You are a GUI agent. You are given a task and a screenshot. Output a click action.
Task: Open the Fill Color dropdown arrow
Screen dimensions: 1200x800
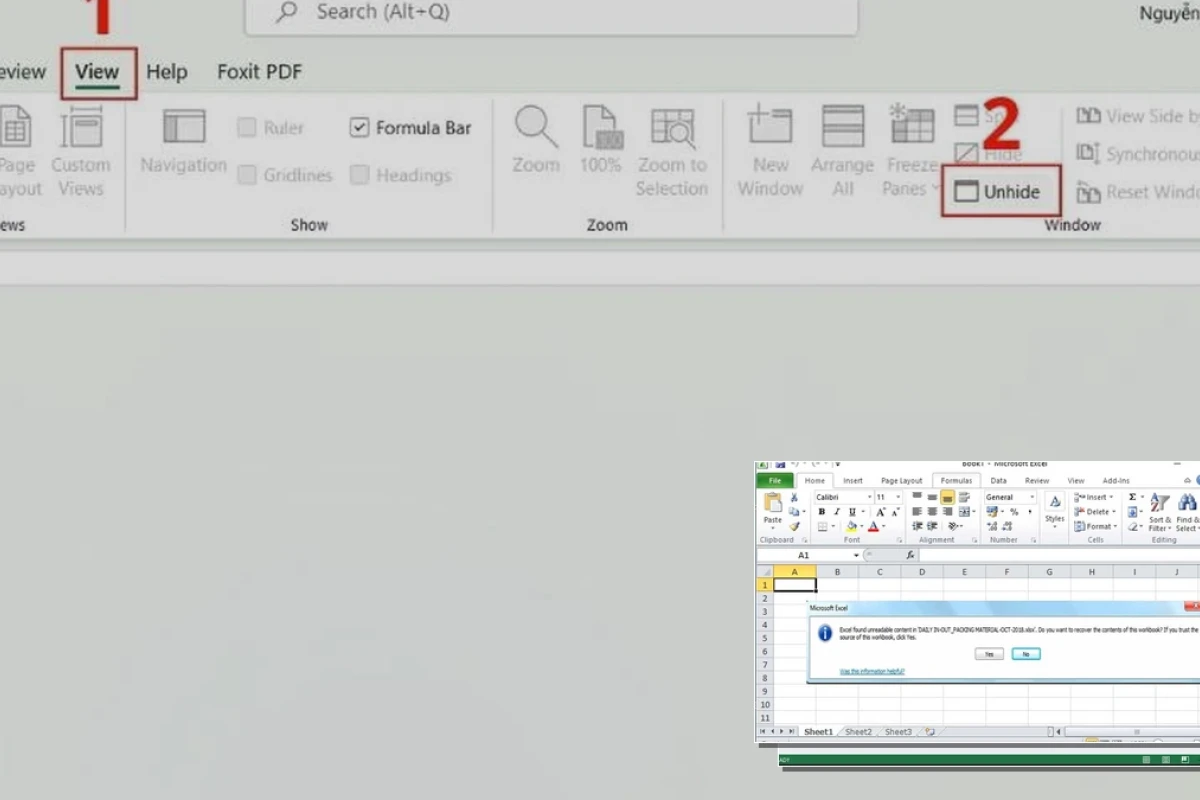click(862, 527)
